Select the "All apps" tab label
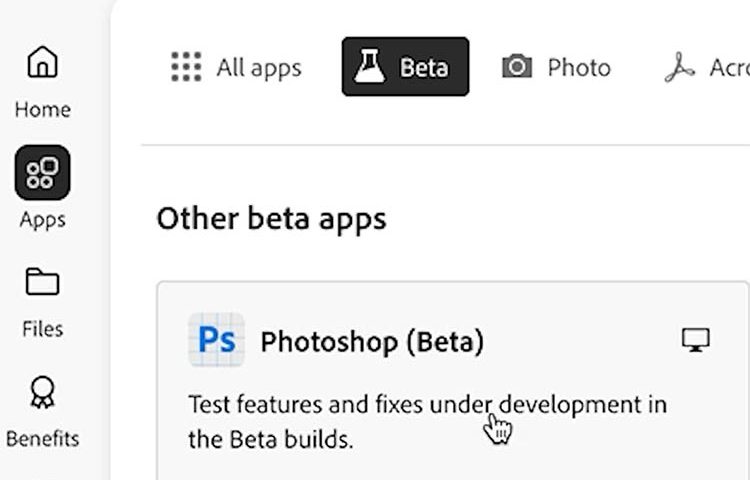 click(x=259, y=68)
